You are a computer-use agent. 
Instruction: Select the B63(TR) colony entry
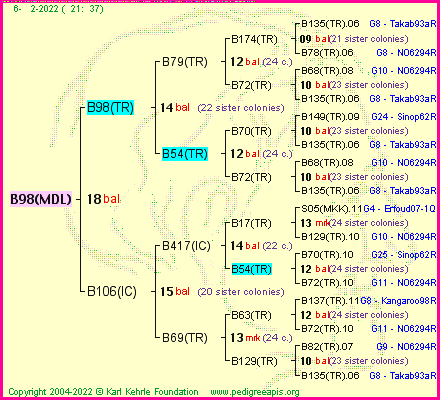click(251, 315)
